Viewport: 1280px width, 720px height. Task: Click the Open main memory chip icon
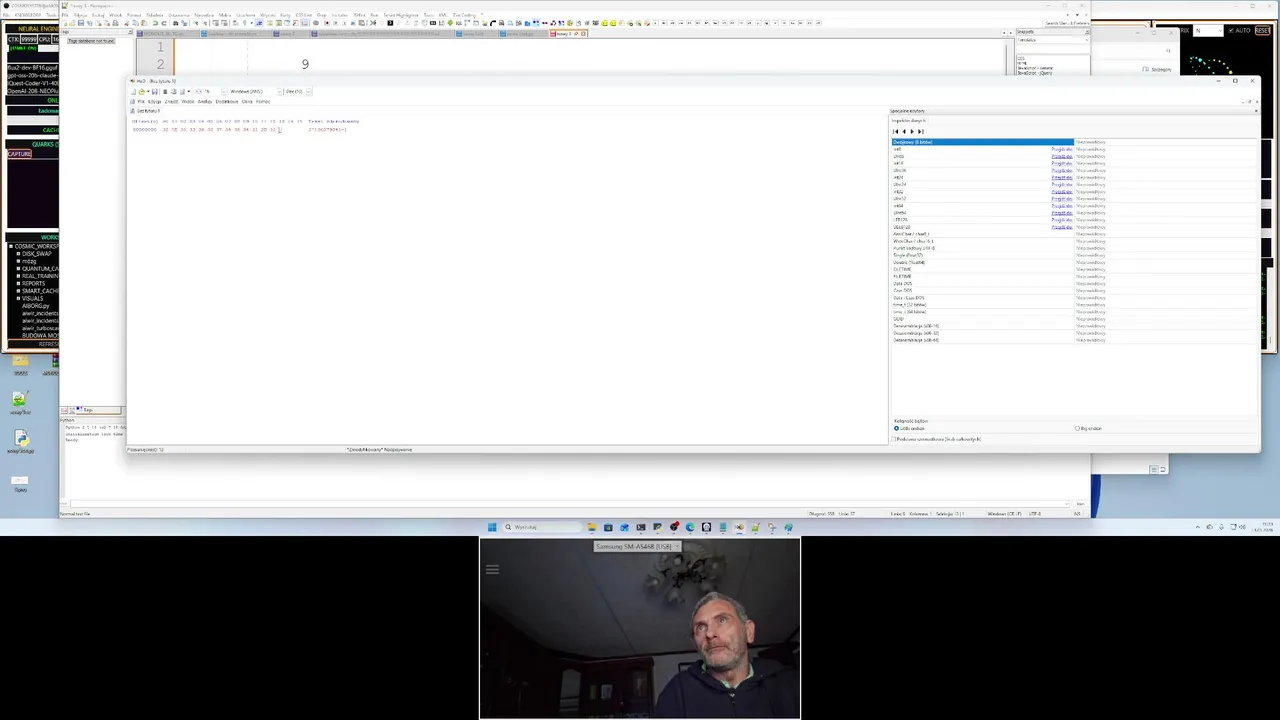point(165,92)
